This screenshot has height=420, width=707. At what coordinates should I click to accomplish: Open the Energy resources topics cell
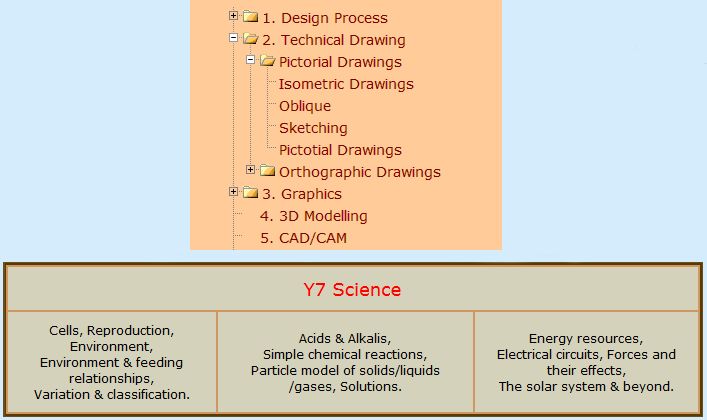tap(586, 362)
